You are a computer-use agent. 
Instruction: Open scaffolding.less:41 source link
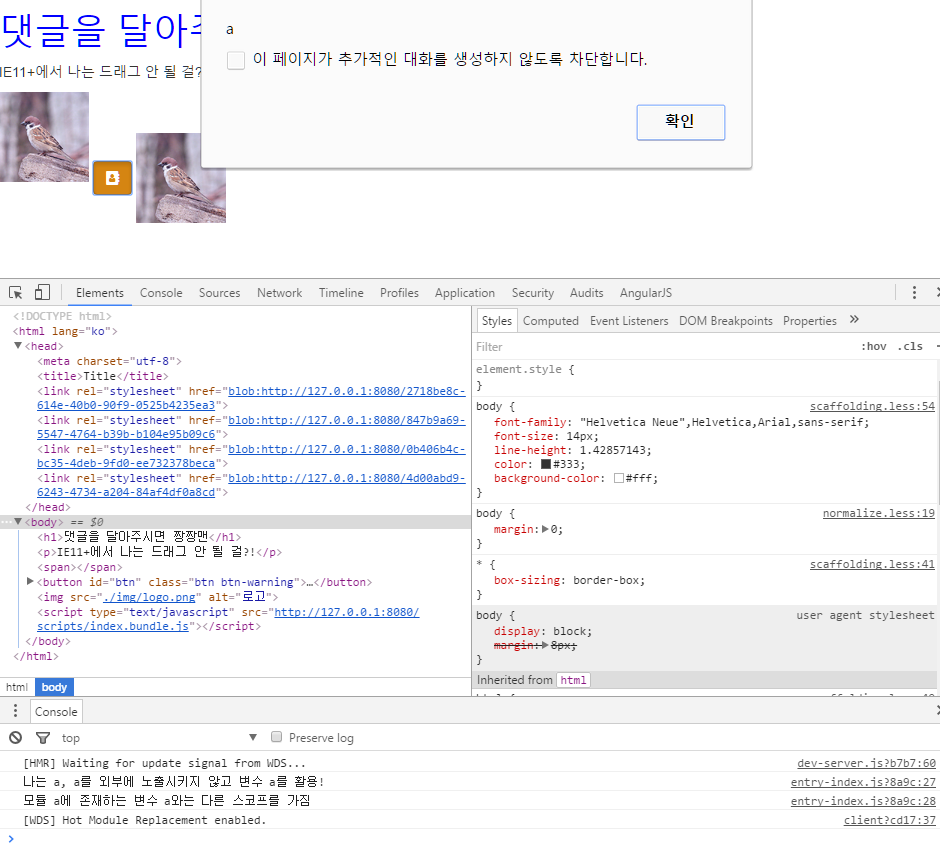872,564
